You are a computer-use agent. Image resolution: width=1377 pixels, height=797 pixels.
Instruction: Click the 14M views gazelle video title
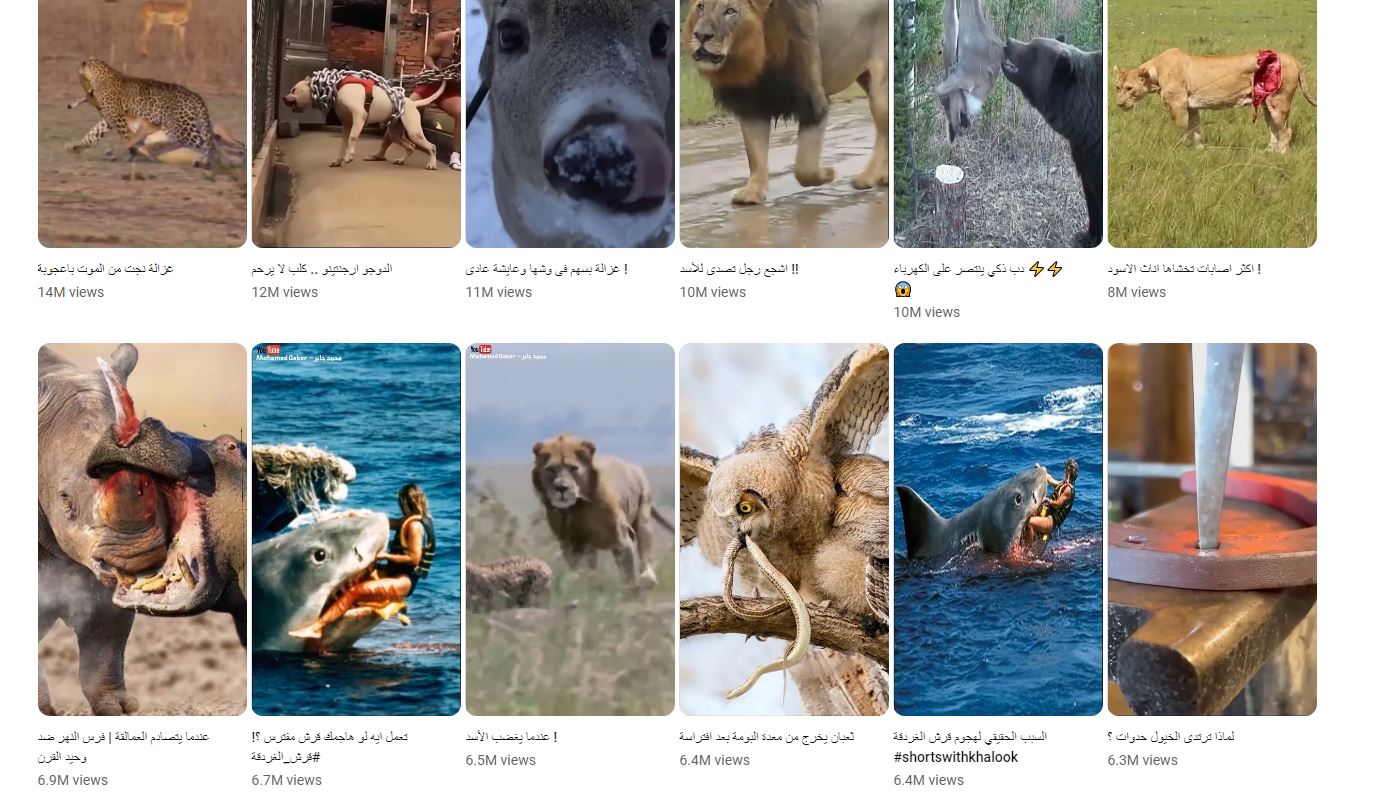pos(105,269)
